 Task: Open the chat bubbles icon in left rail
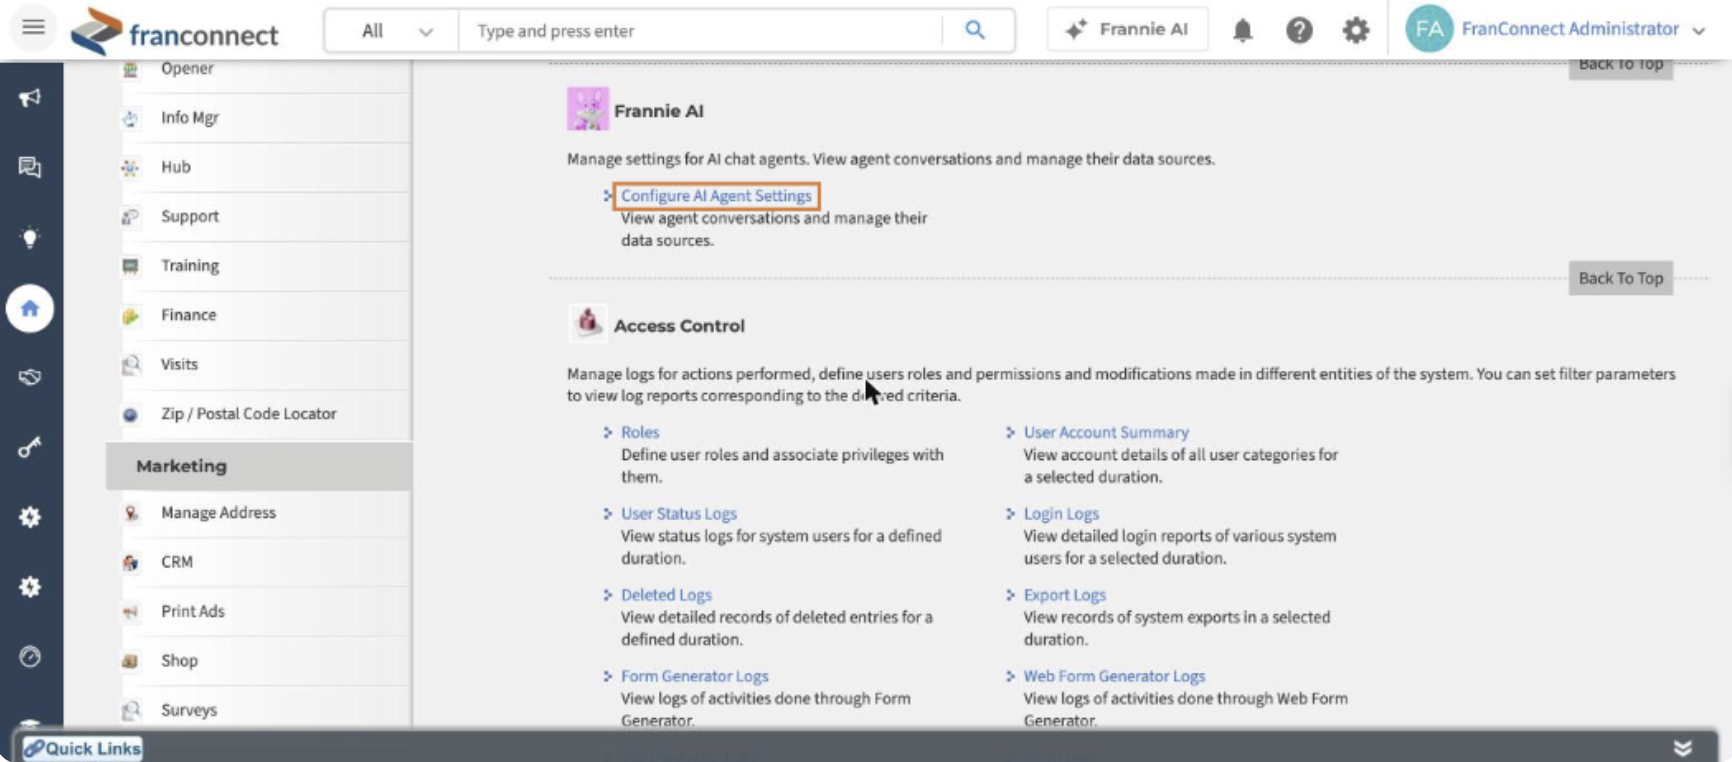(30, 167)
